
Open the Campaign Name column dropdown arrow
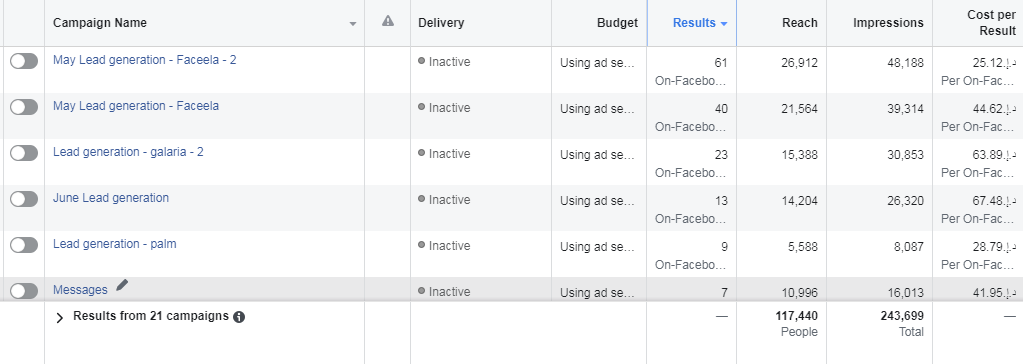coord(353,24)
